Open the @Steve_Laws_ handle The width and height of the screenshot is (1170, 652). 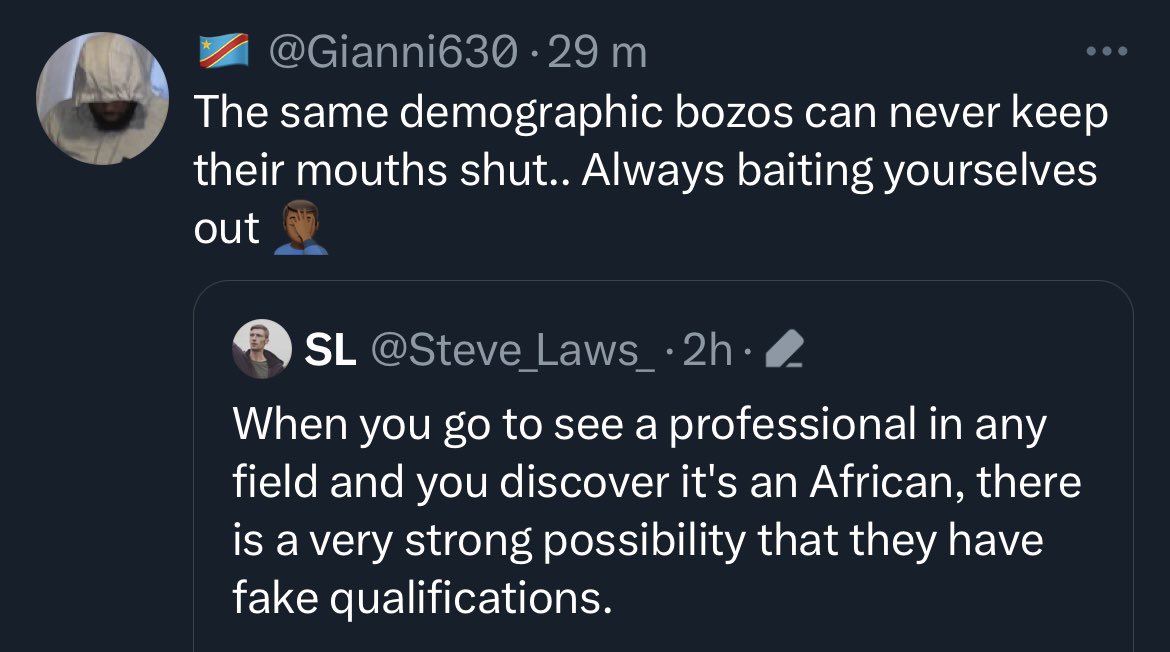click(513, 350)
